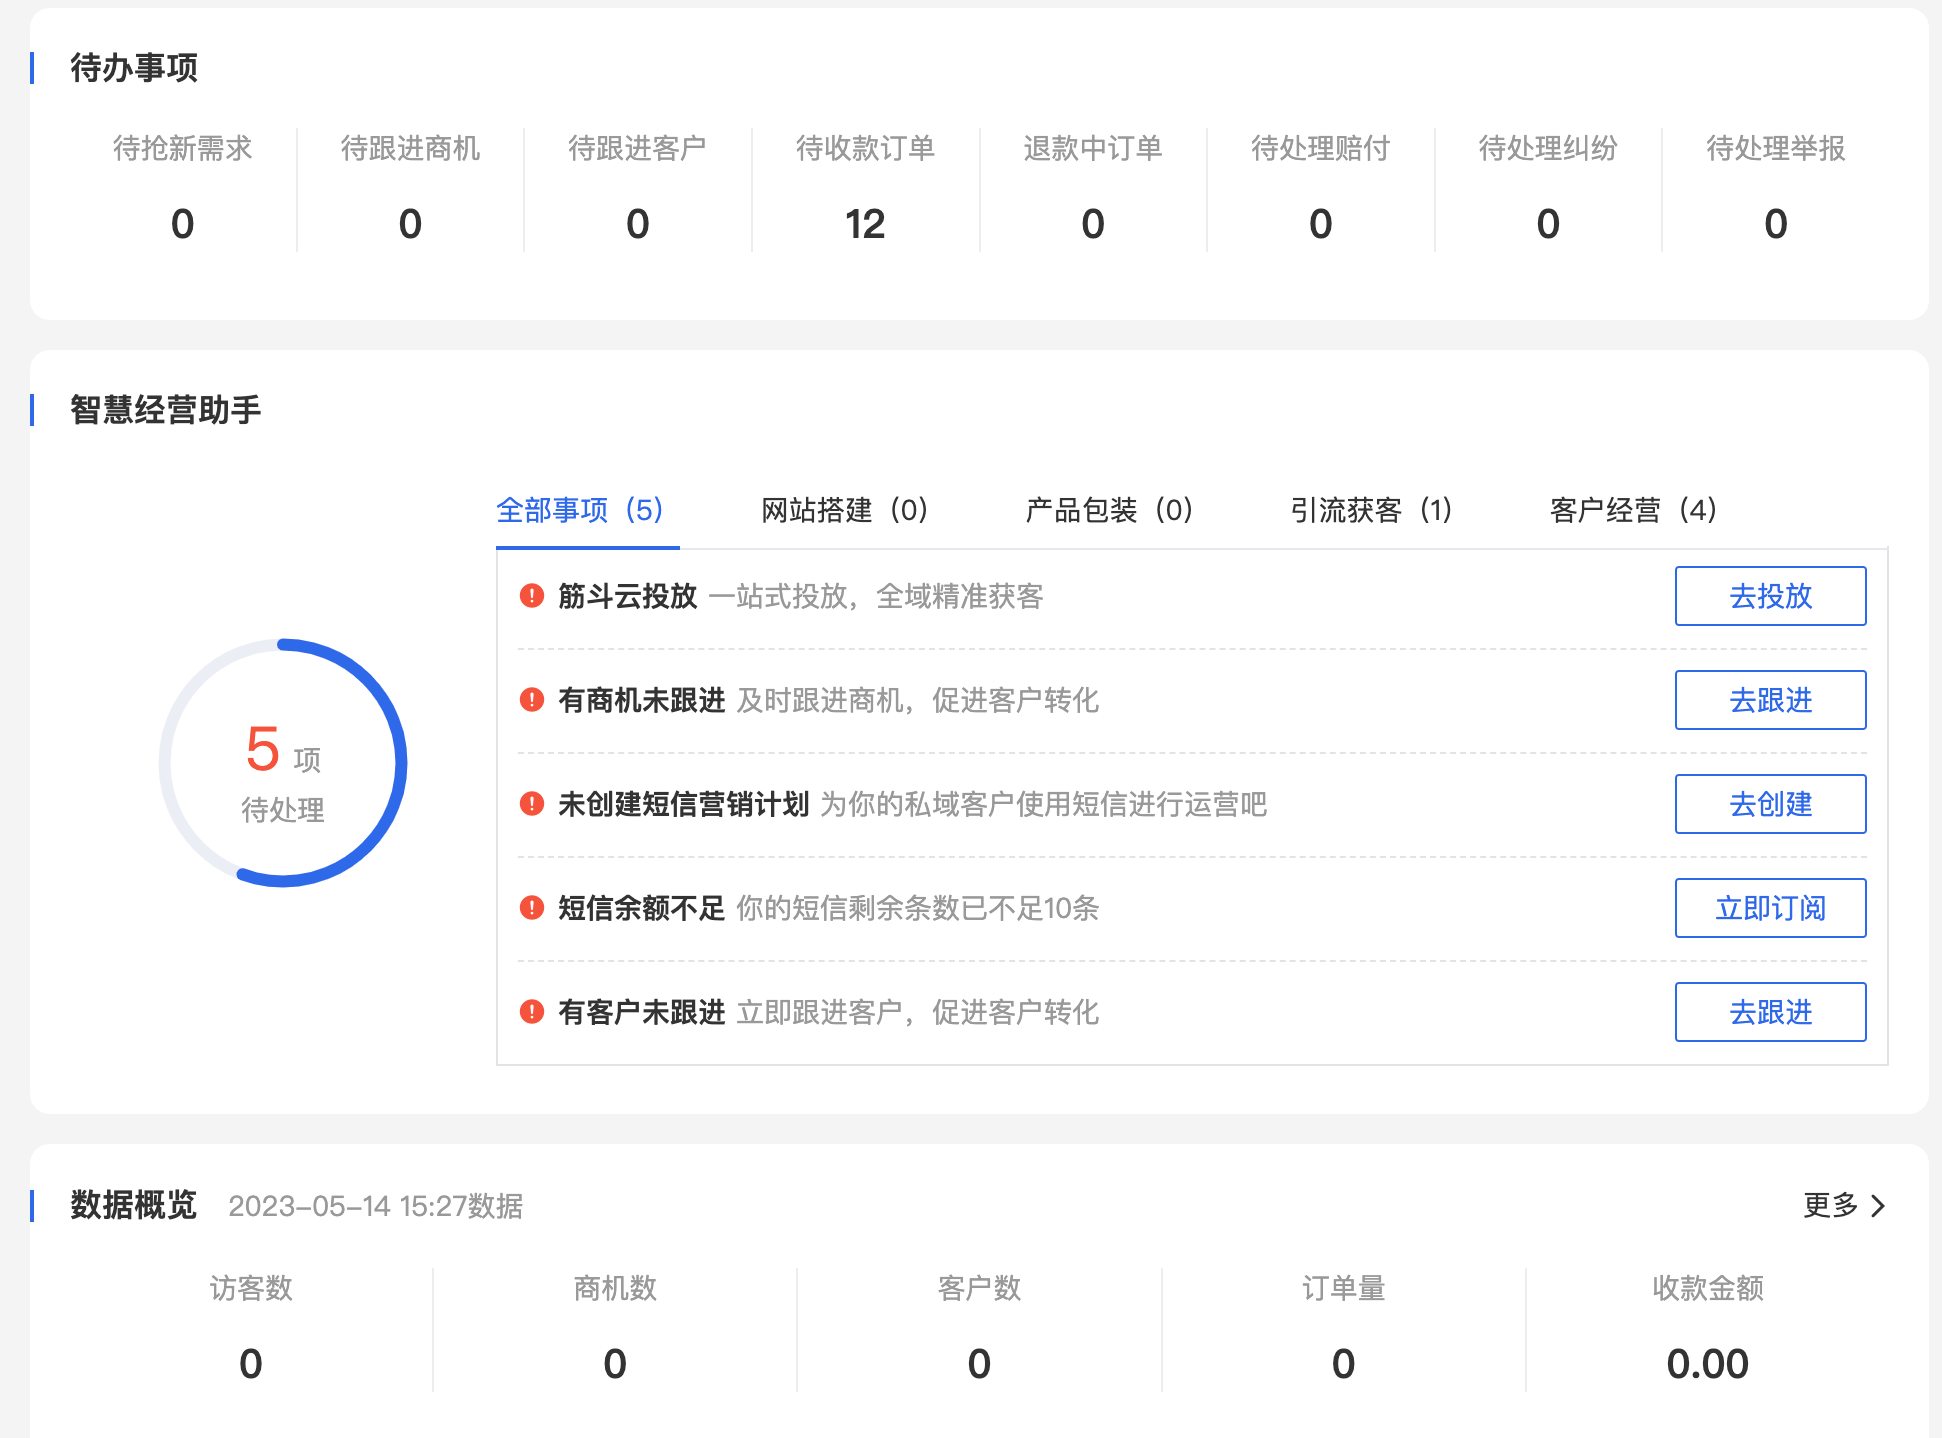This screenshot has height=1438, width=1942.
Task: Click the 筋斗云投放 item title
Action: coord(627,596)
